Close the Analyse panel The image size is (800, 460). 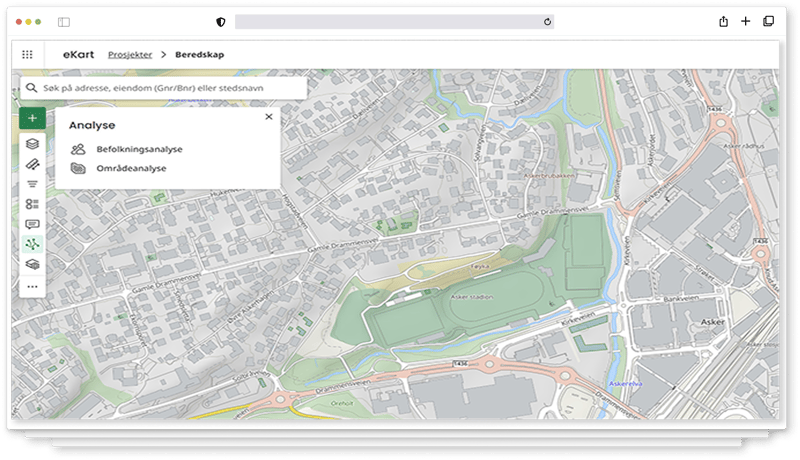269,117
